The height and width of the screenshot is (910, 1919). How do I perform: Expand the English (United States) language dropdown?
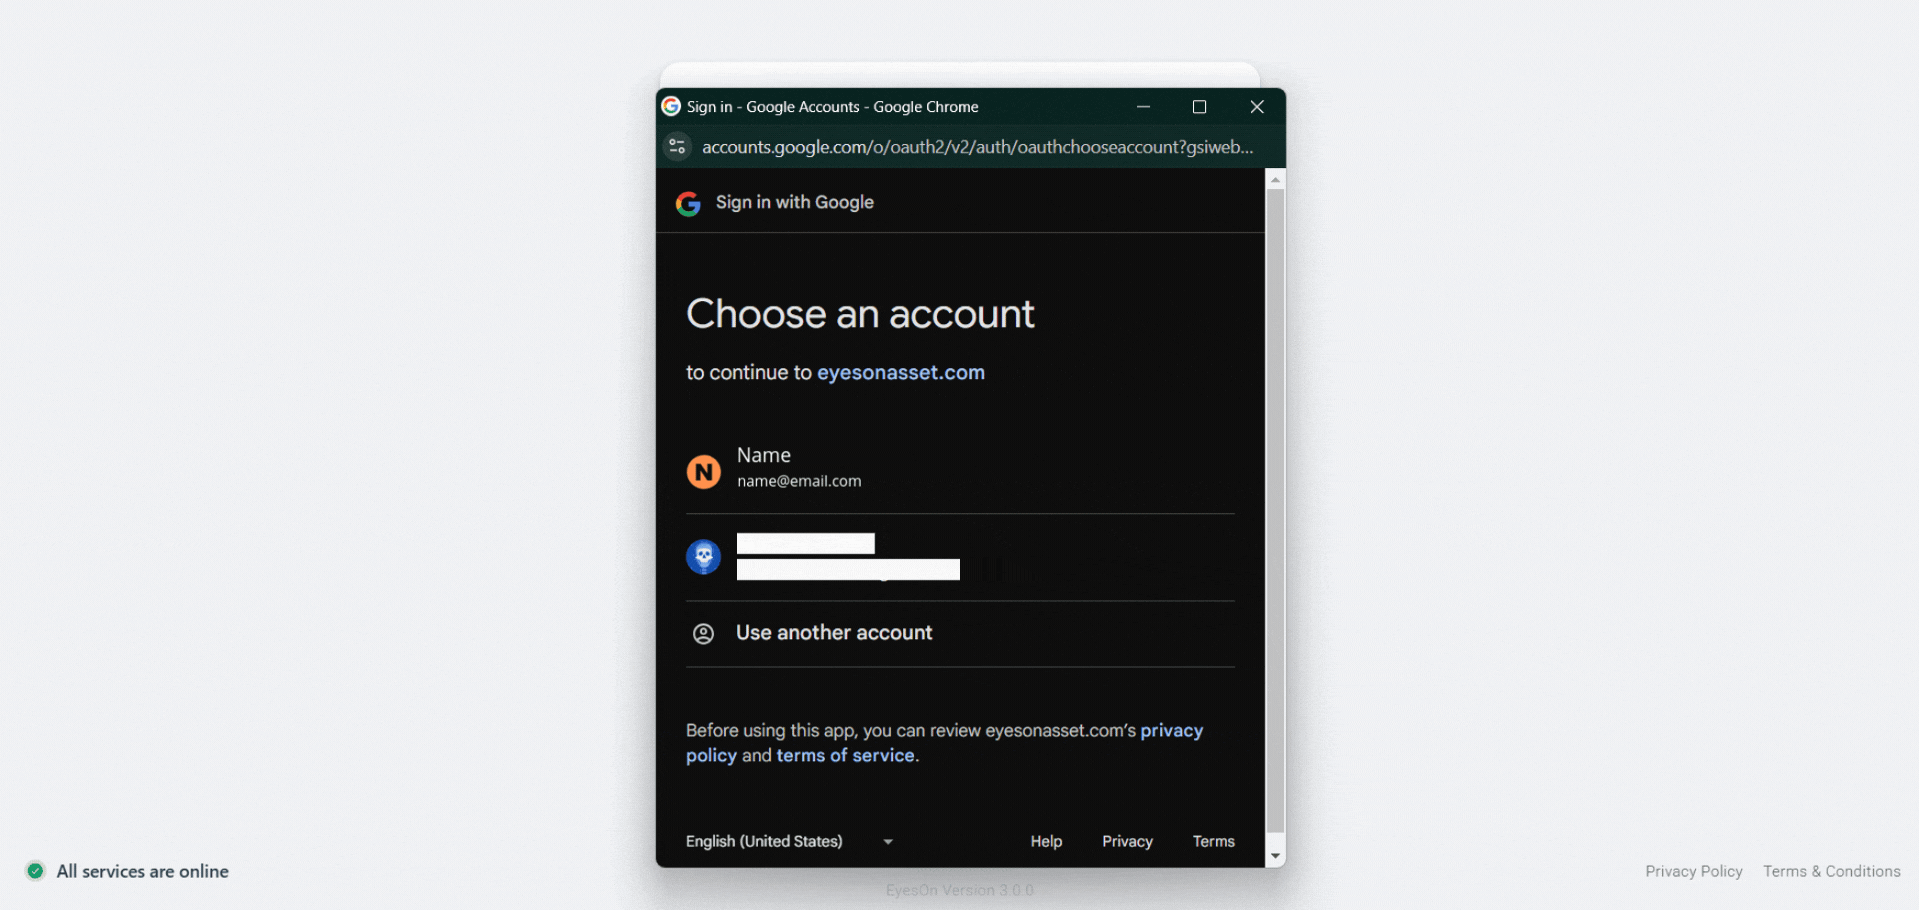tap(789, 841)
